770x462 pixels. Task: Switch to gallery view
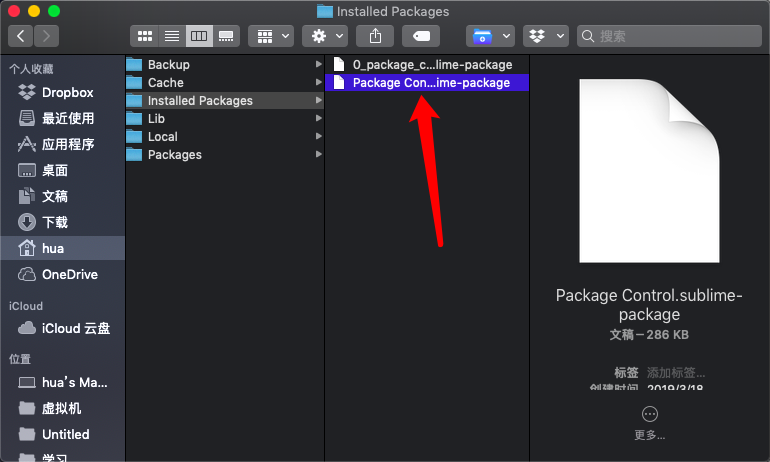226,36
